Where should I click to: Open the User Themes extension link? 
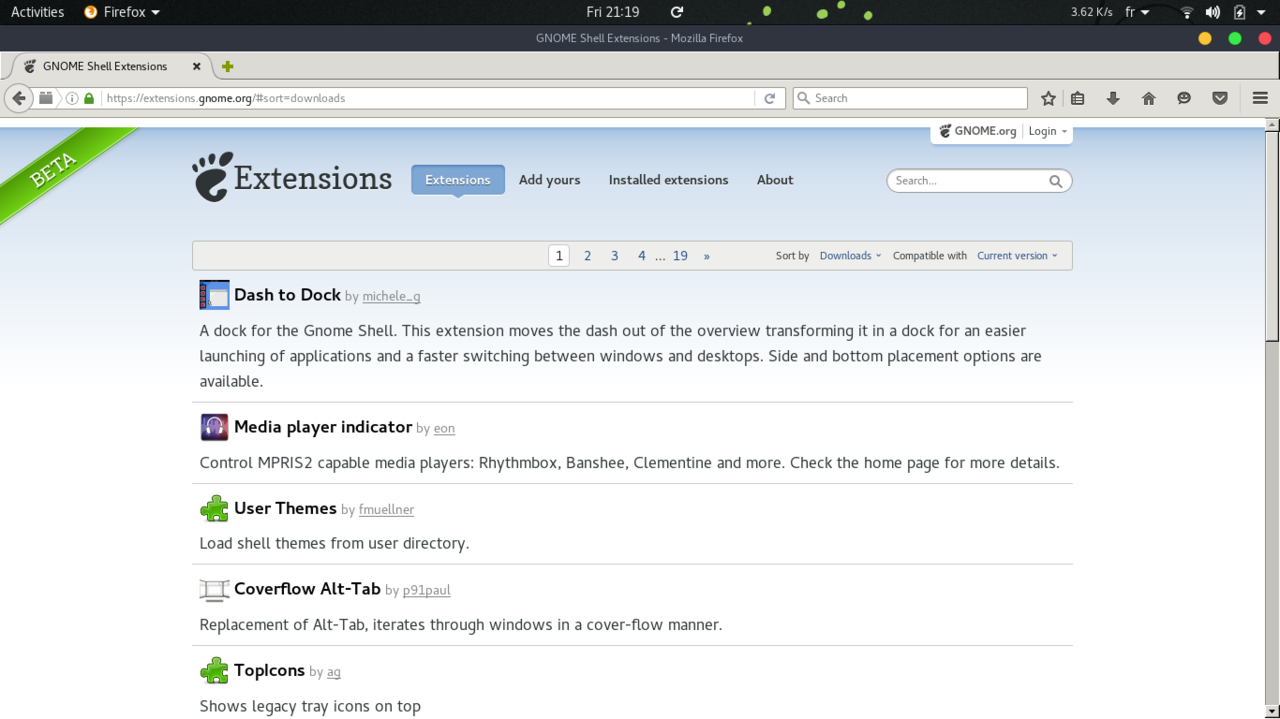[x=285, y=508]
